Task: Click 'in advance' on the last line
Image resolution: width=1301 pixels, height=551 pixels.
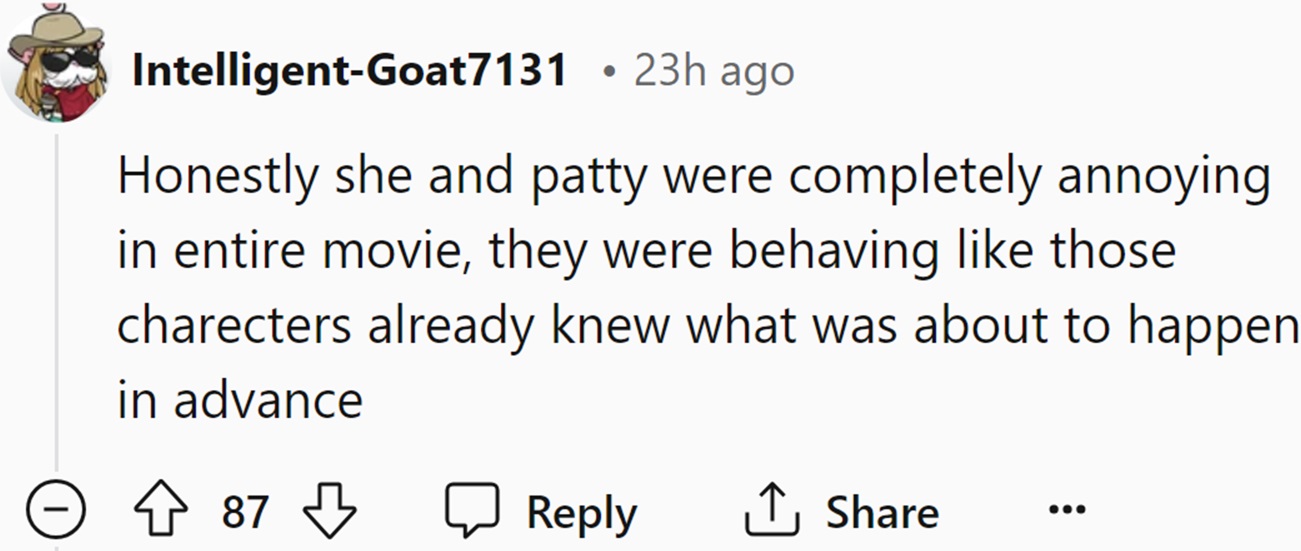Action: pos(240,402)
